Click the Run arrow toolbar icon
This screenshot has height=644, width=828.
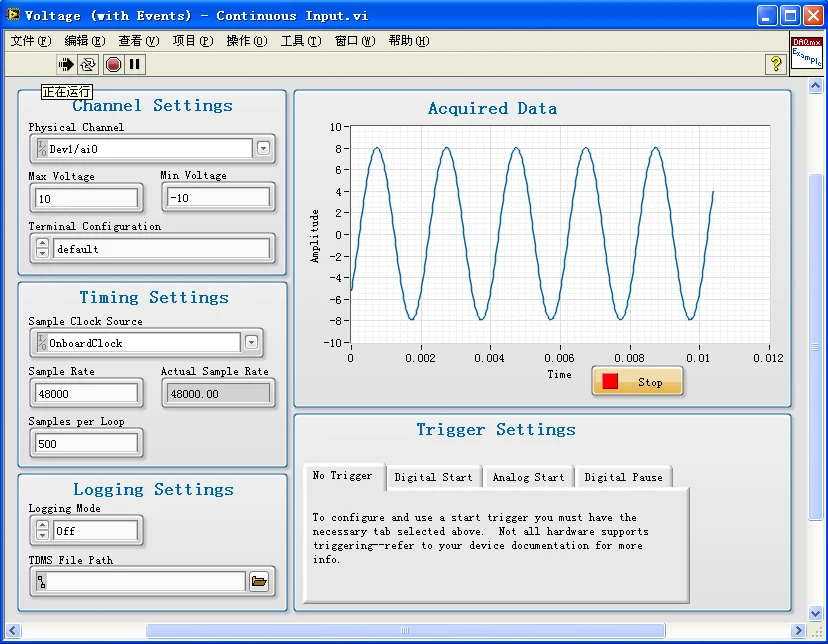pyautogui.click(x=66, y=65)
